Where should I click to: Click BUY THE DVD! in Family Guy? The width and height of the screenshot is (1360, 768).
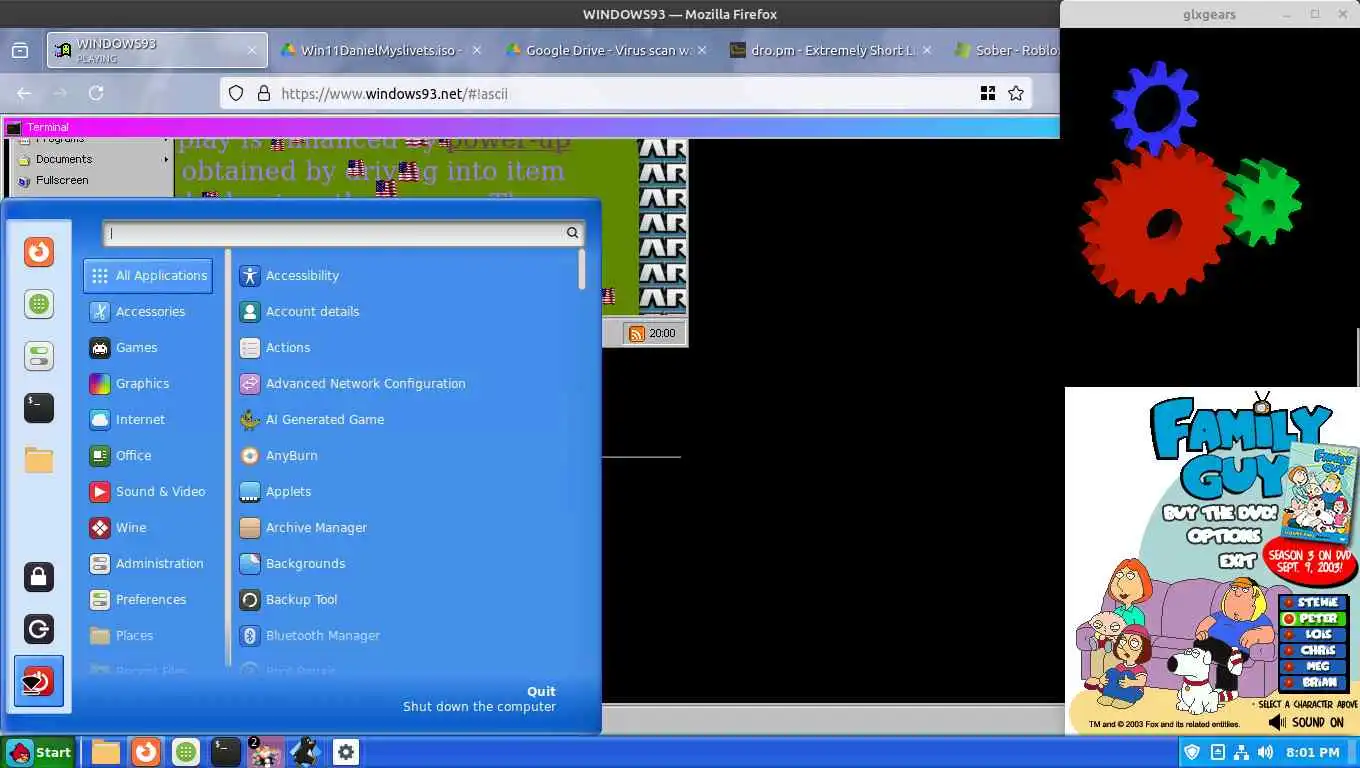[1221, 514]
